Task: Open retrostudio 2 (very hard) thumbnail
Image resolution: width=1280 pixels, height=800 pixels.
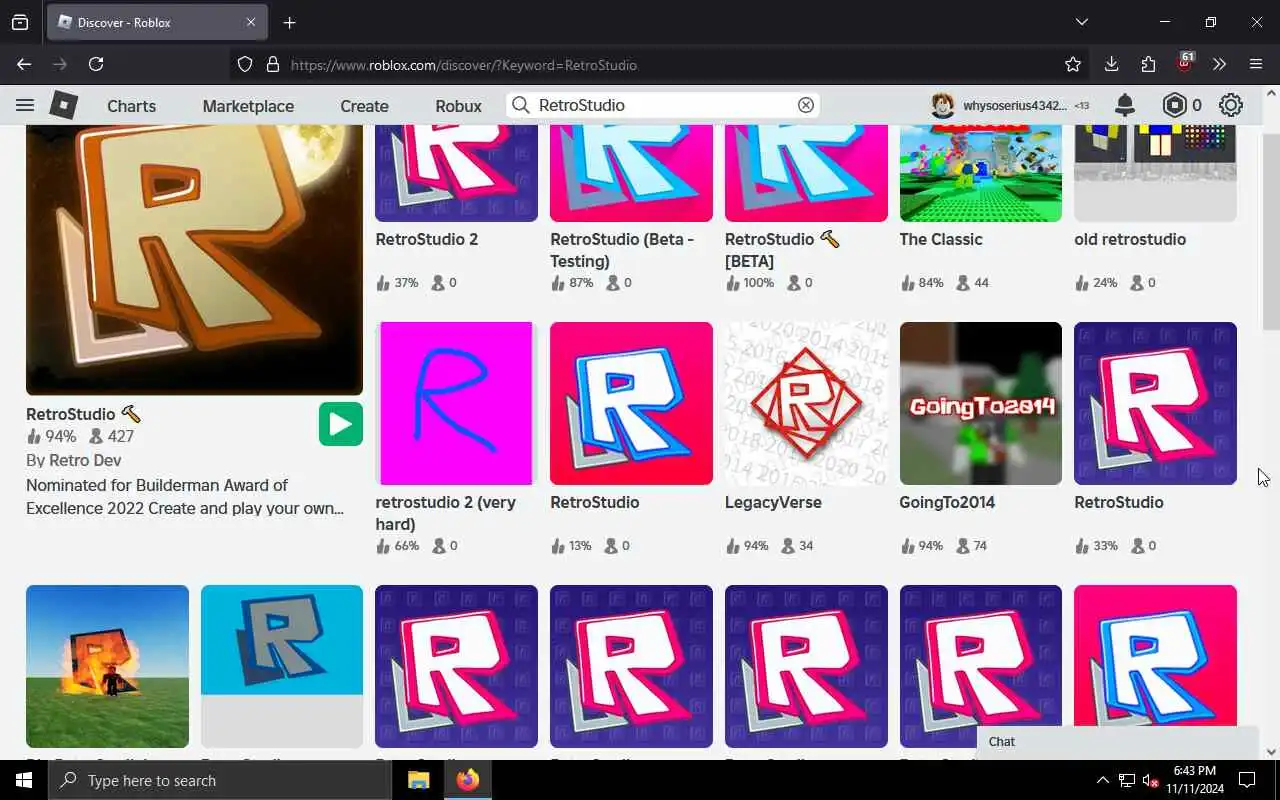Action: [456, 403]
